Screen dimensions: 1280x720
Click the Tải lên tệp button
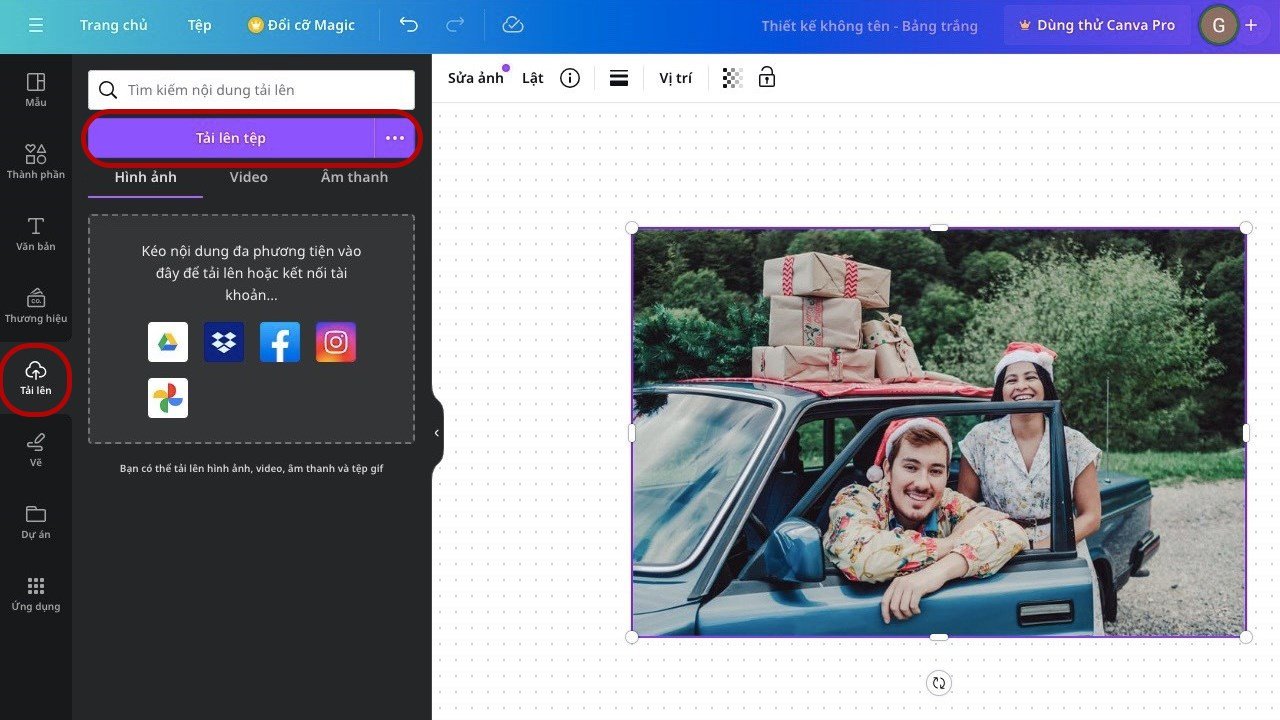(231, 138)
